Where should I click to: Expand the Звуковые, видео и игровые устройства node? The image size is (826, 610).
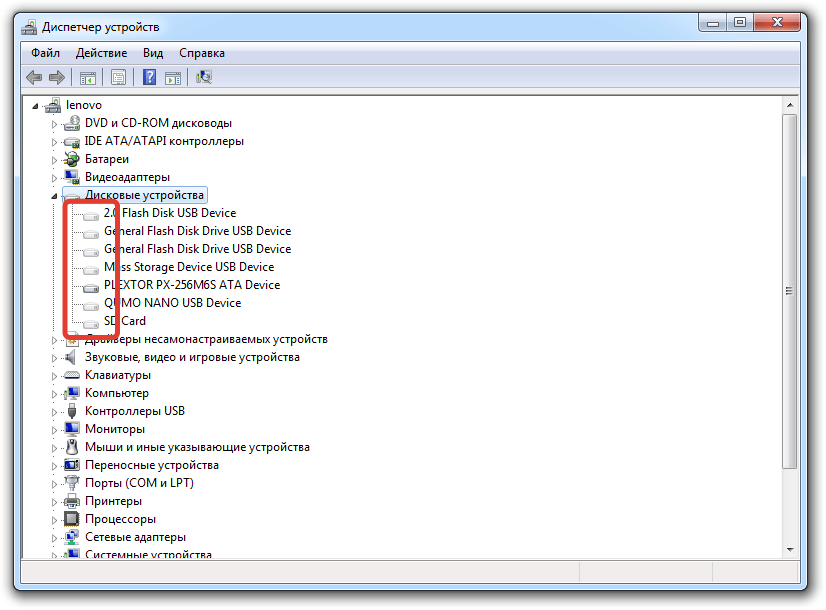click(54, 359)
